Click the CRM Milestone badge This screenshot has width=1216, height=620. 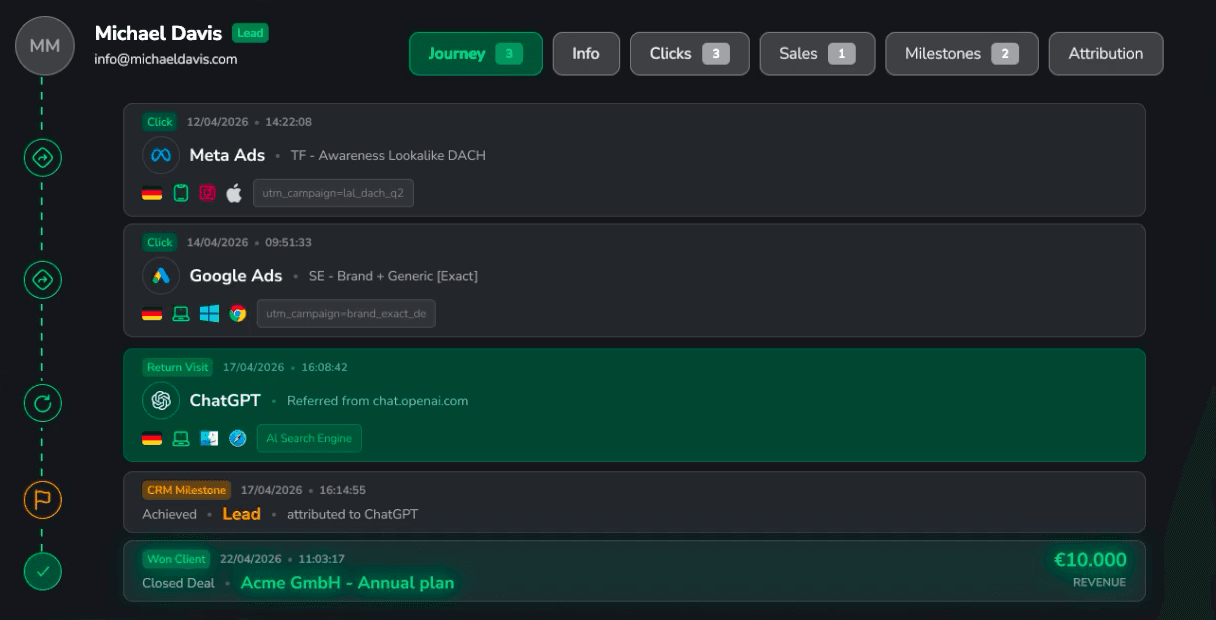coord(187,490)
